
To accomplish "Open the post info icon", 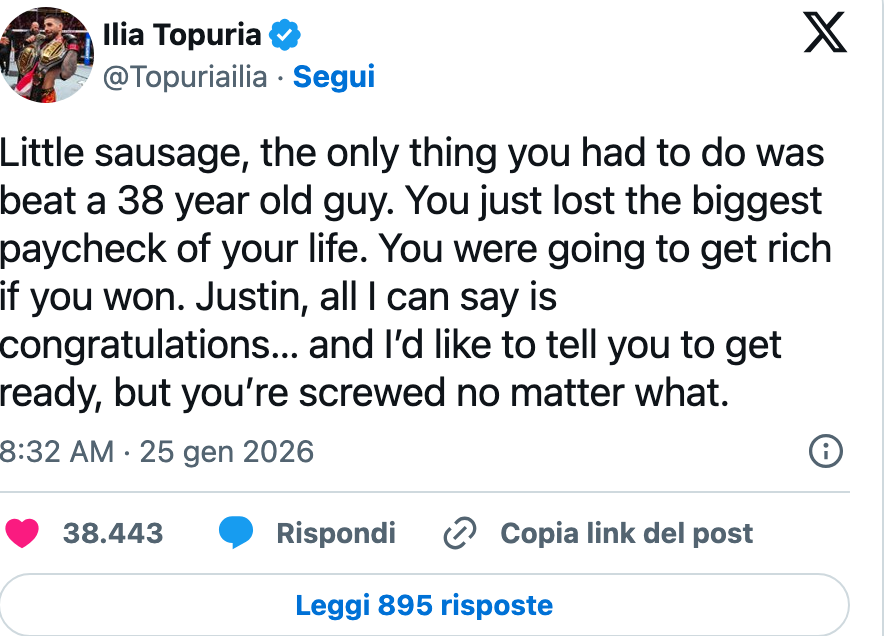I will (x=824, y=451).
